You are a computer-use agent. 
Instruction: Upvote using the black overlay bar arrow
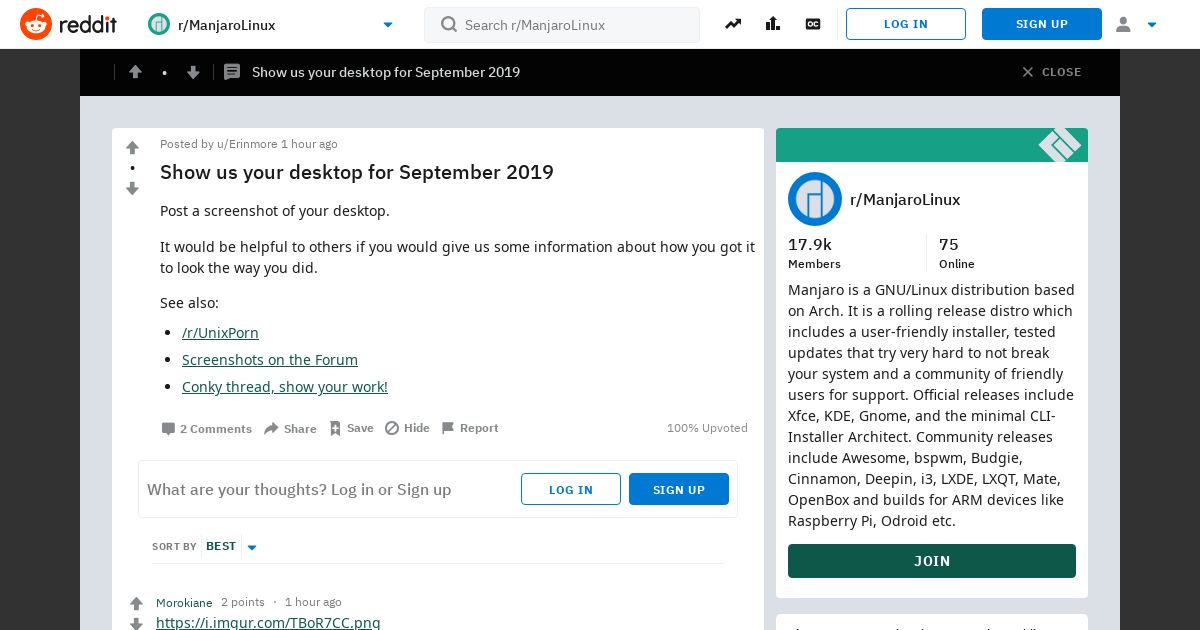coord(135,72)
